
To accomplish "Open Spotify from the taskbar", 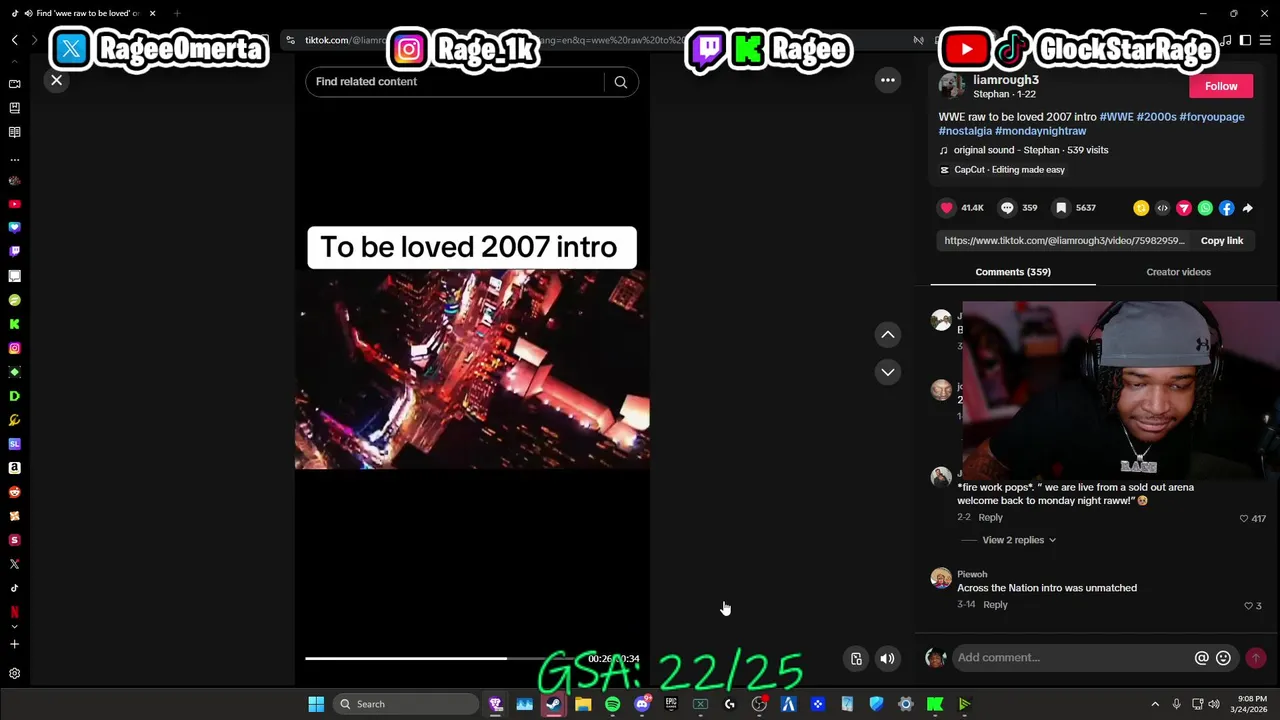I will pos(612,704).
